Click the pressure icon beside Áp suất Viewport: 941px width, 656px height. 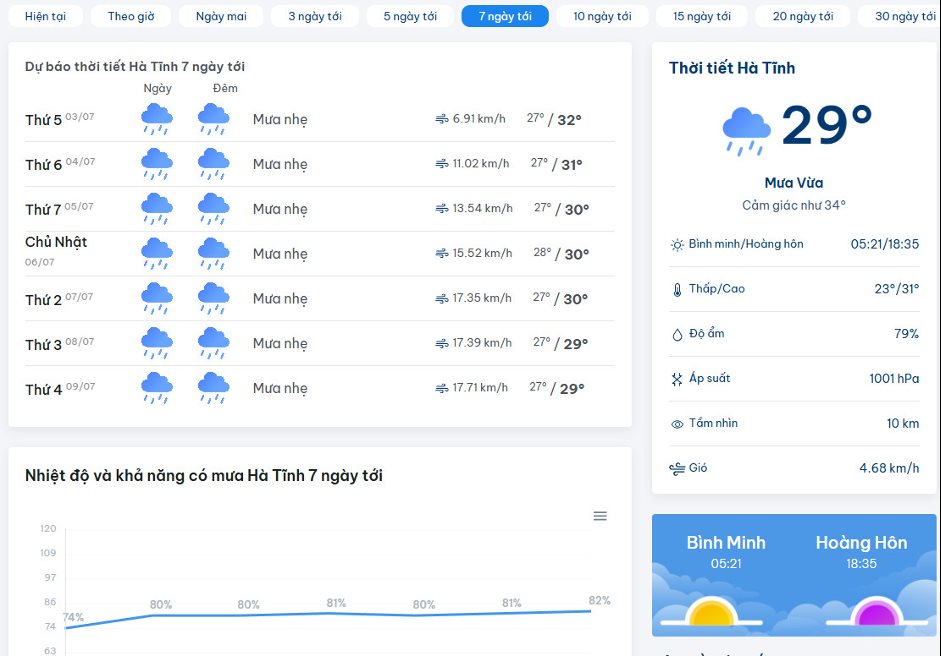tap(677, 379)
